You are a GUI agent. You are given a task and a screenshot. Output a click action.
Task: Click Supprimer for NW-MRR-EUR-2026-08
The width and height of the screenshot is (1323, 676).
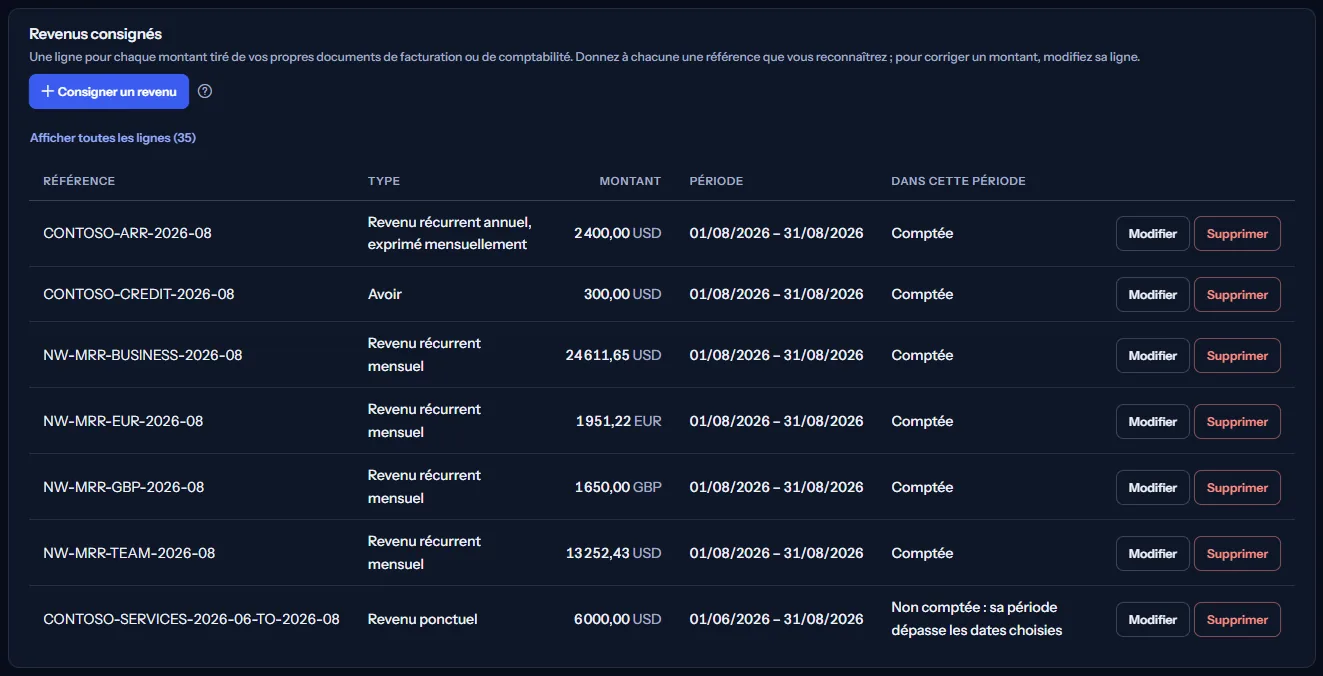click(1237, 422)
